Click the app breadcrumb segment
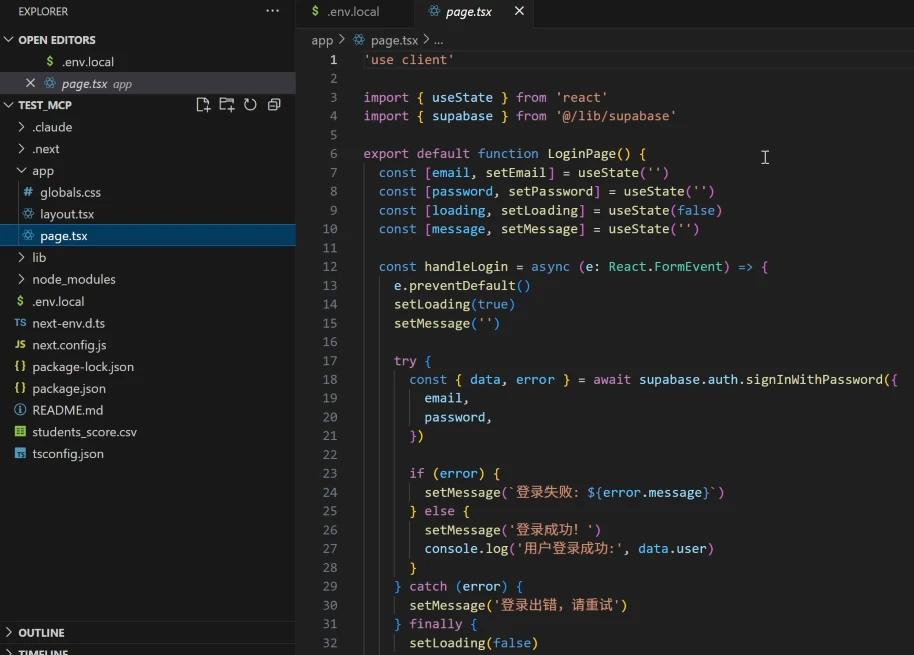This screenshot has width=914, height=655. click(322, 40)
